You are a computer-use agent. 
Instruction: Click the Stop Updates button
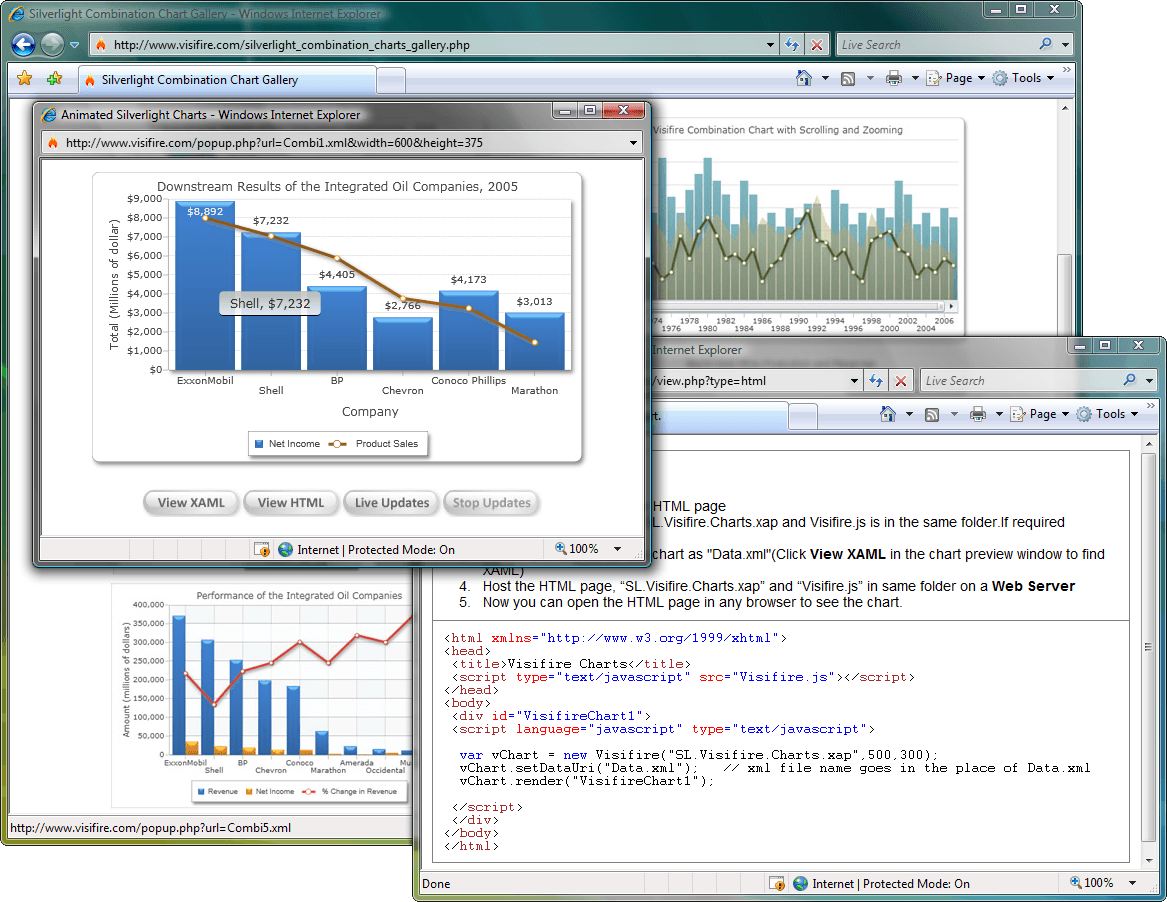[x=491, y=503]
